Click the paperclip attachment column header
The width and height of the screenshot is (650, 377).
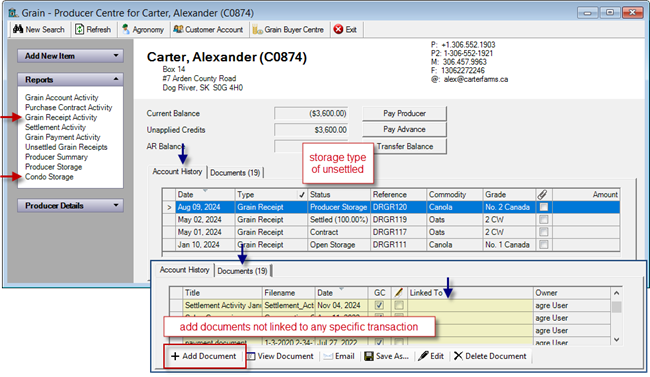click(x=542, y=195)
